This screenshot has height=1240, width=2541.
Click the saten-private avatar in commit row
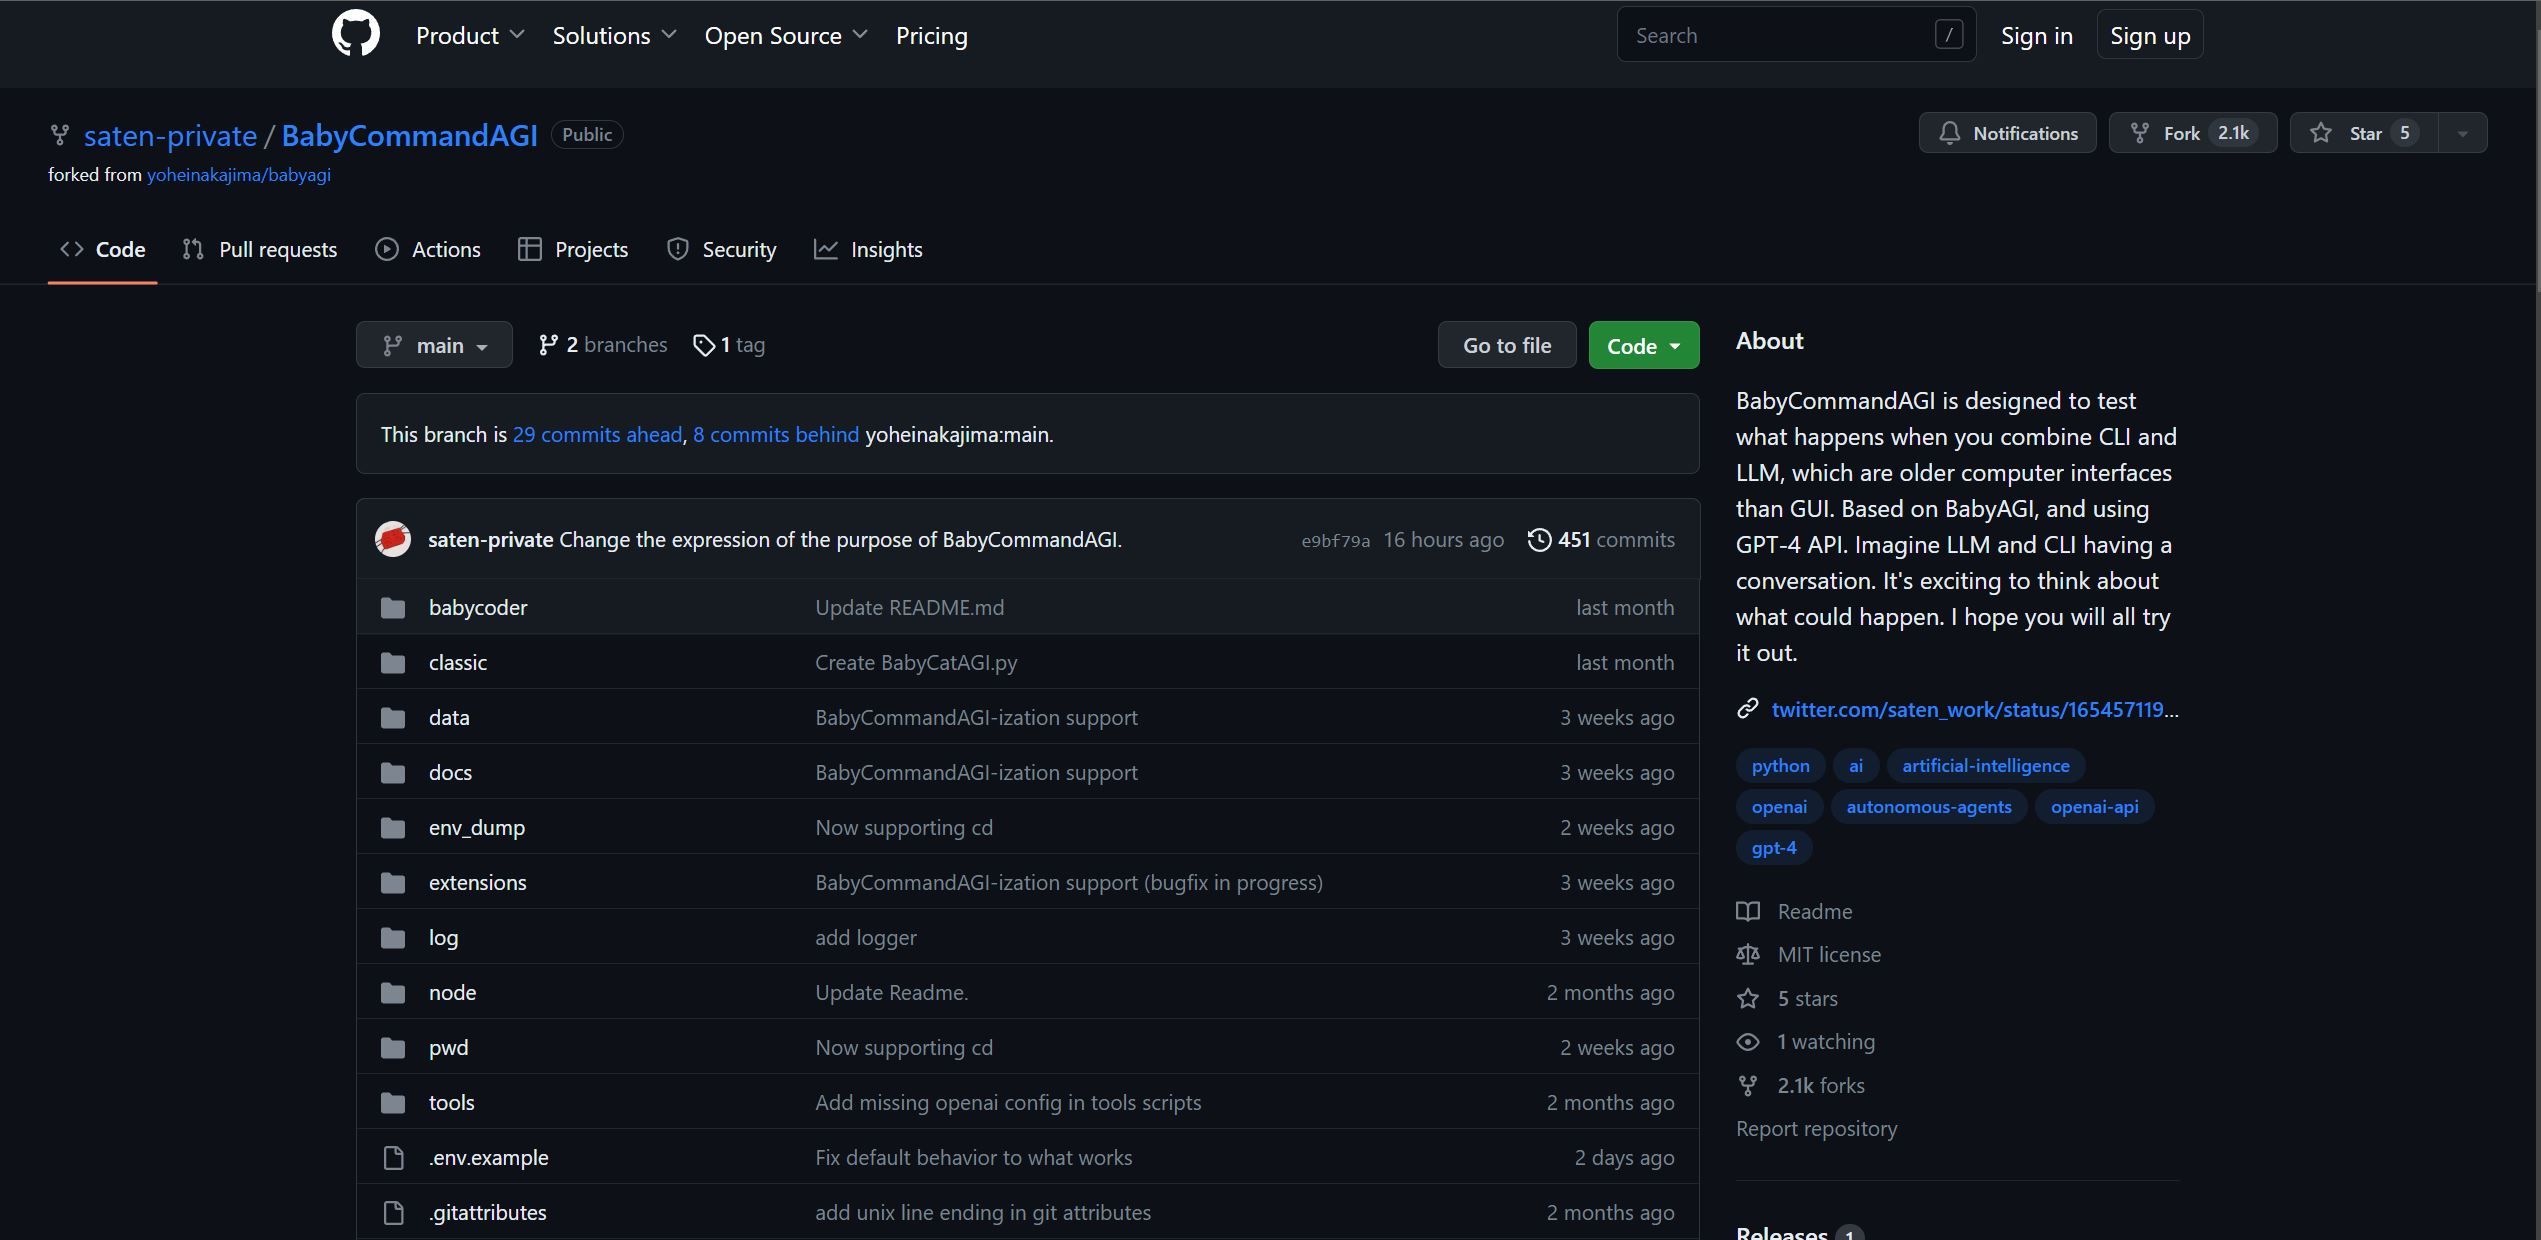(x=393, y=539)
